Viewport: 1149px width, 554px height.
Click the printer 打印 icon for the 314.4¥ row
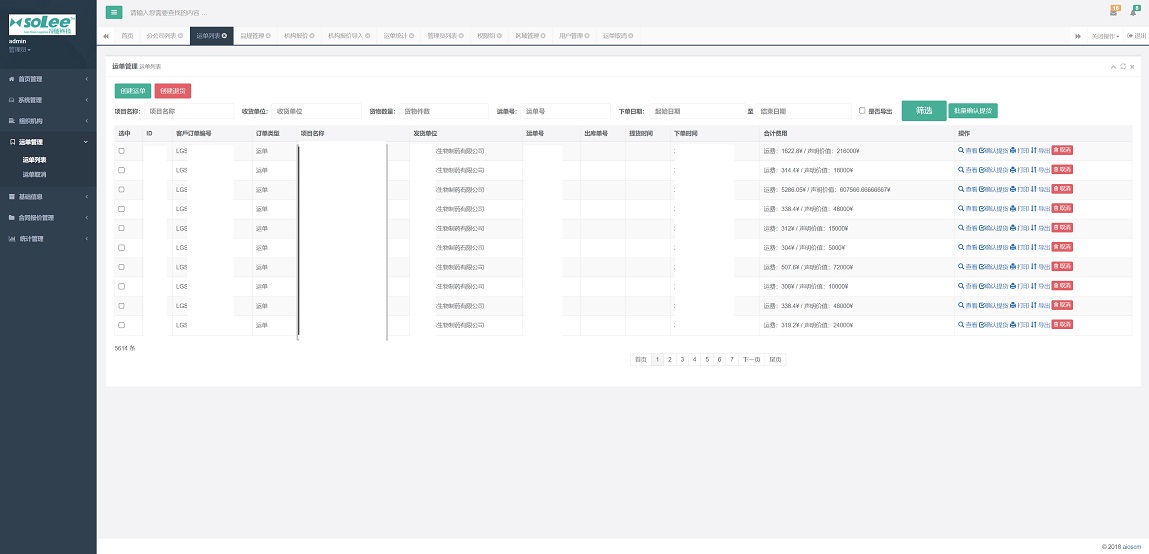coord(1013,169)
